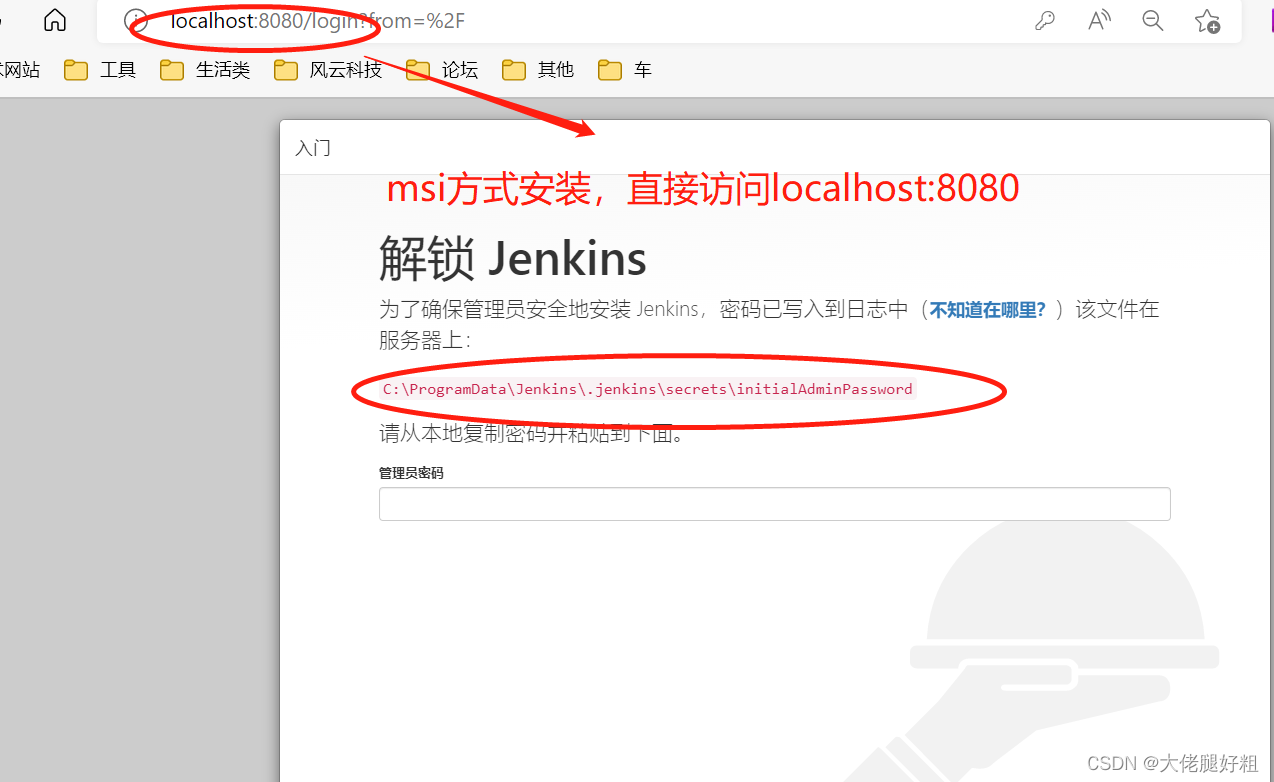1274x782 pixels.
Task: Click the 解锁 Jenkins heading
Action: 513,259
